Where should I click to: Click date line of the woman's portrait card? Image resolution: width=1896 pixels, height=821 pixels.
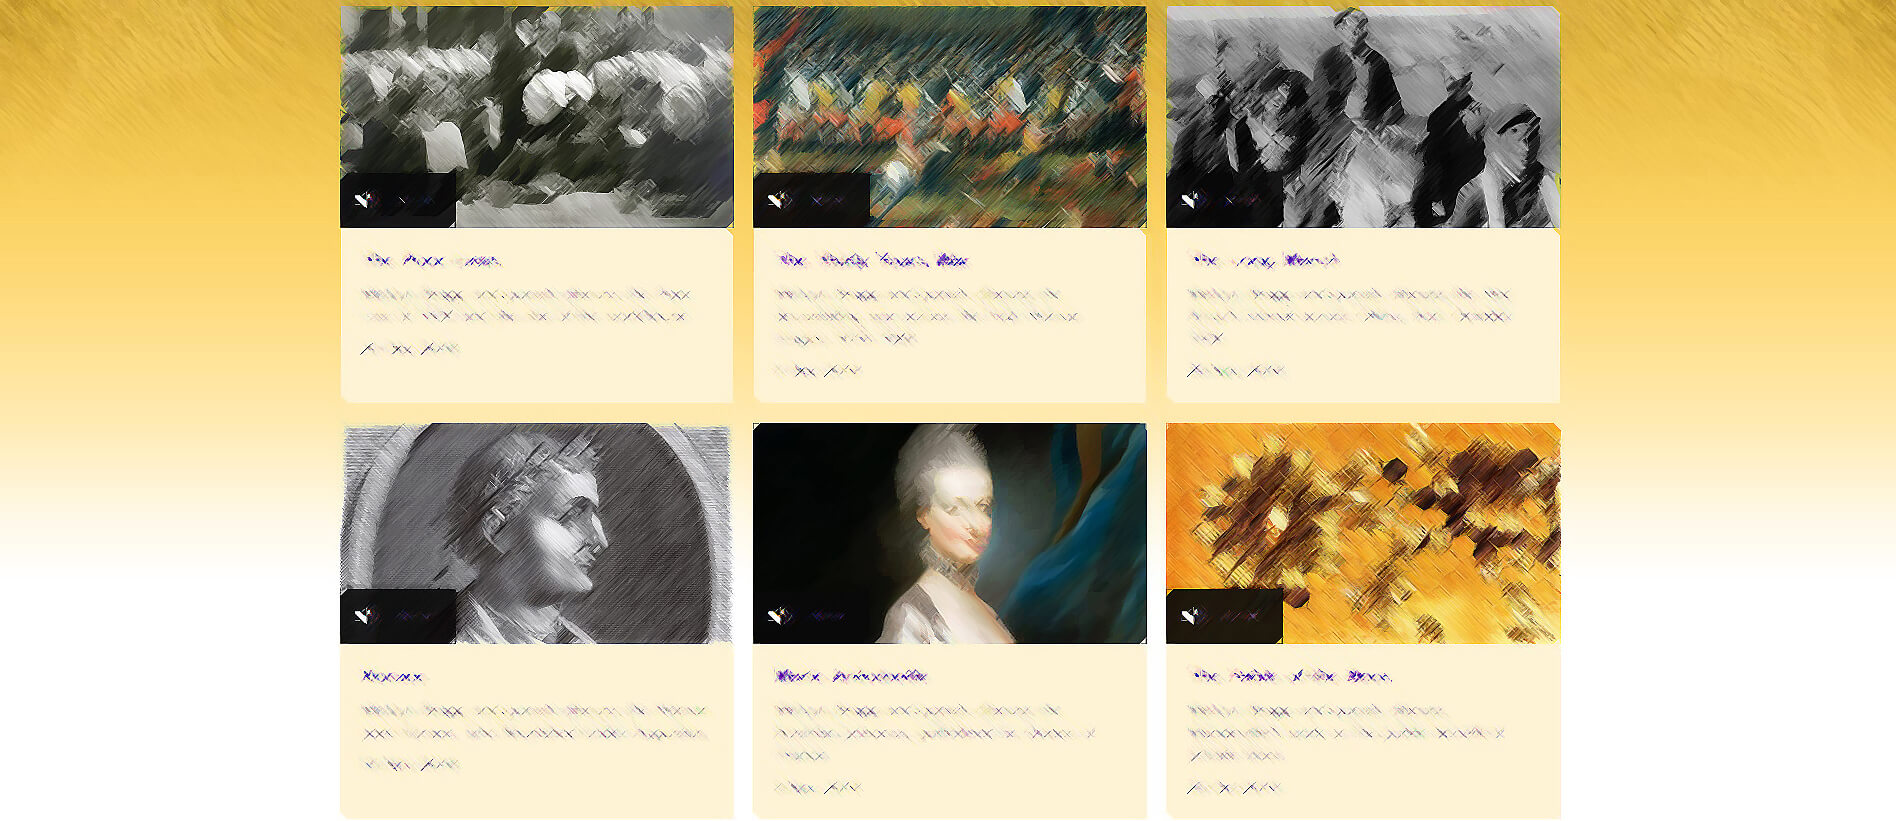pyautogui.click(x=818, y=787)
